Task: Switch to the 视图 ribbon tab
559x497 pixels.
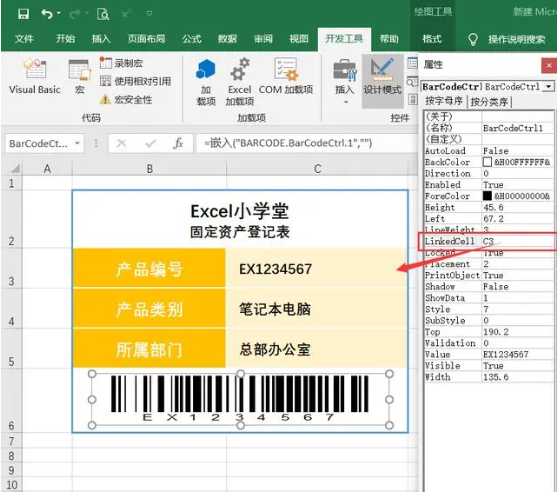Action: [x=299, y=39]
